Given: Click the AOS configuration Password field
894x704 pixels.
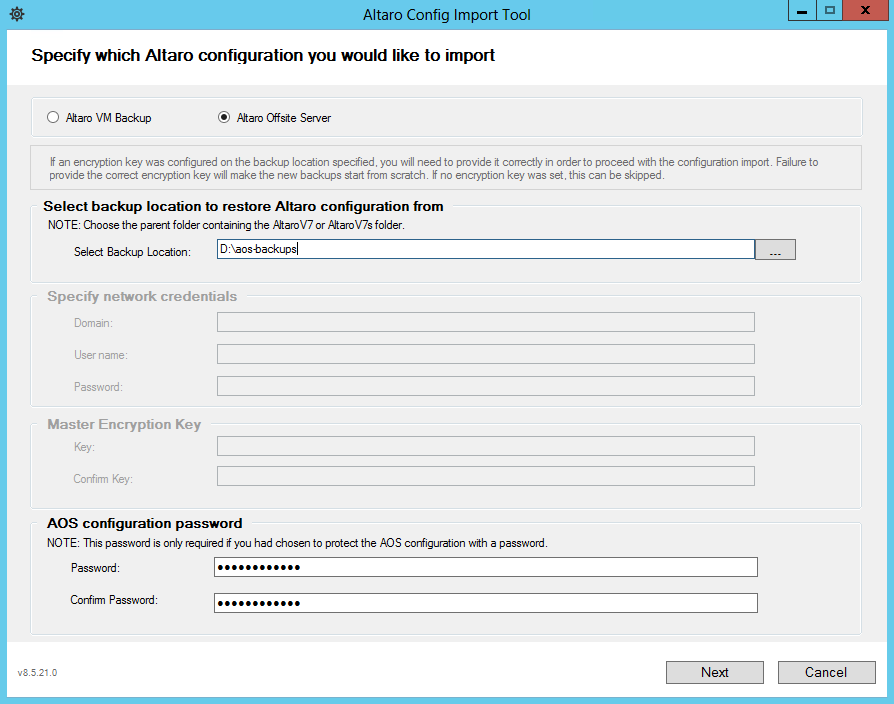Looking at the screenshot, I should pos(485,567).
